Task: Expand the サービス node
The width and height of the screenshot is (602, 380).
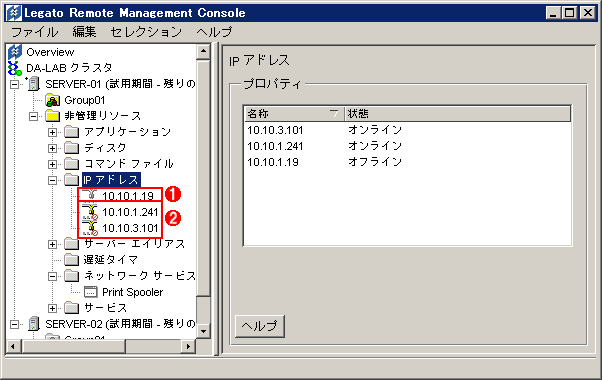Action: coord(53,308)
